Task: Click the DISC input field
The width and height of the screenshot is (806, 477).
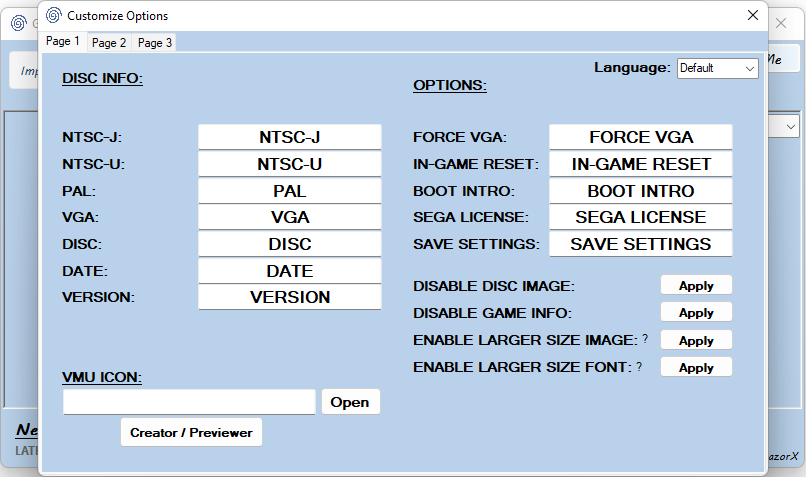Action: pos(290,244)
